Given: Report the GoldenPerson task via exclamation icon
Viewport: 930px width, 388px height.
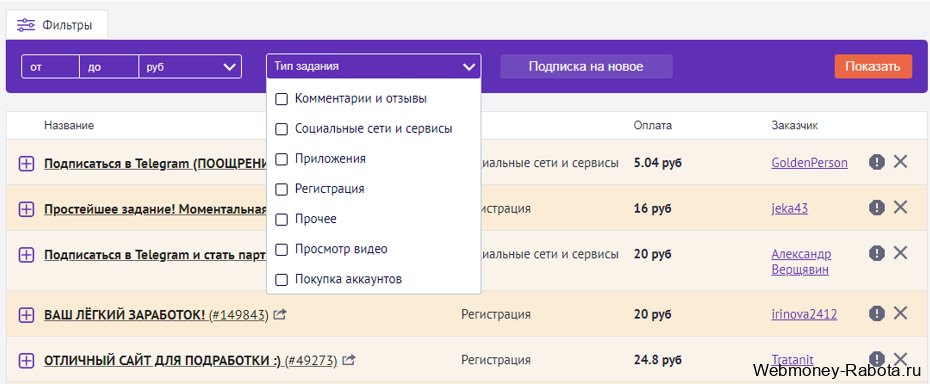Looking at the screenshot, I should (x=877, y=161).
